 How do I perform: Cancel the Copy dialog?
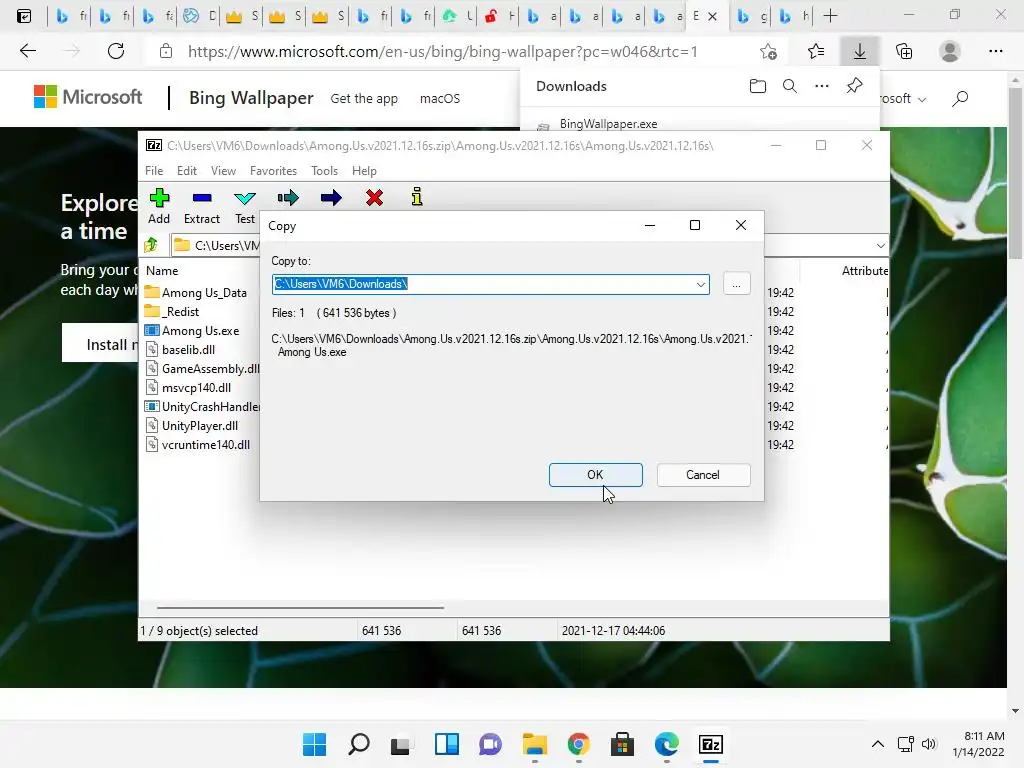703,475
